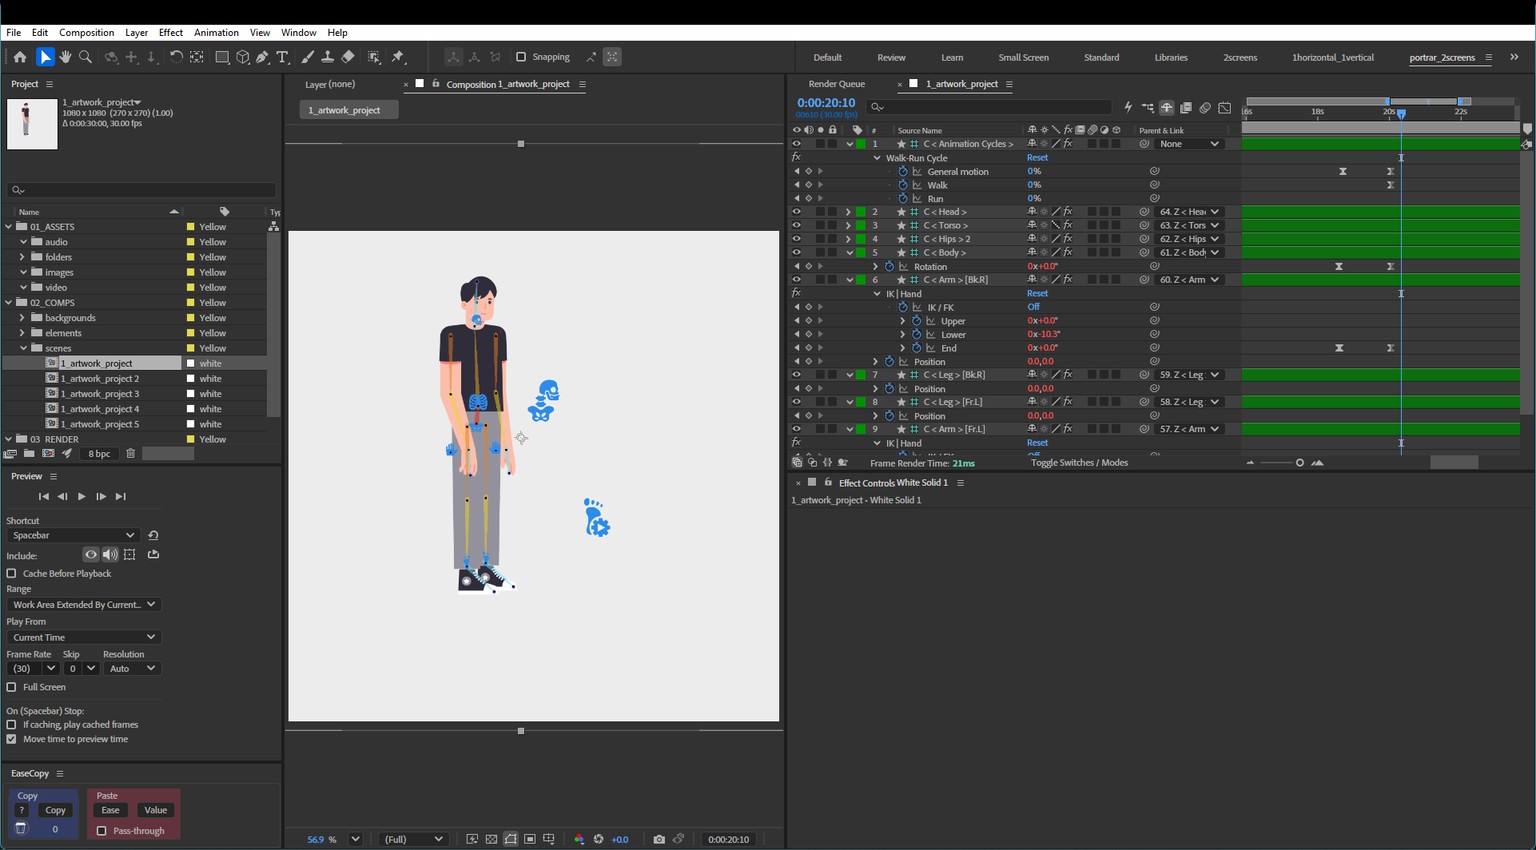1536x850 pixels.
Task: Open the Effect menu
Action: pos(171,33)
